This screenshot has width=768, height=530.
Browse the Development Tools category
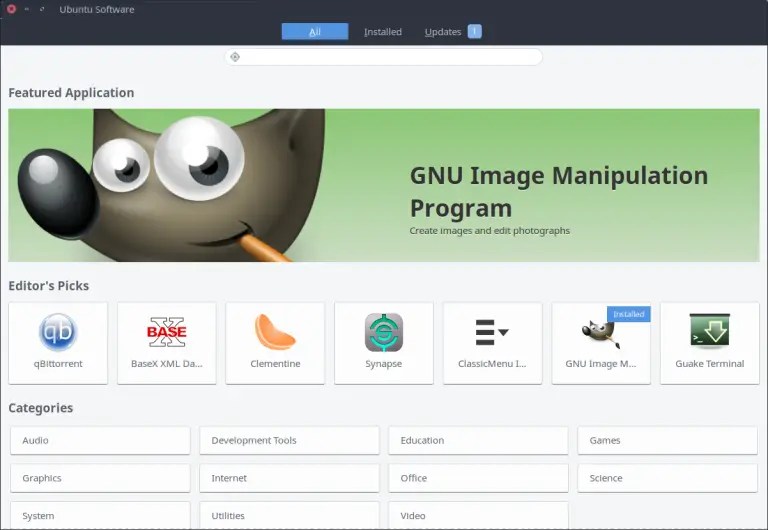pyautogui.click(x=289, y=440)
